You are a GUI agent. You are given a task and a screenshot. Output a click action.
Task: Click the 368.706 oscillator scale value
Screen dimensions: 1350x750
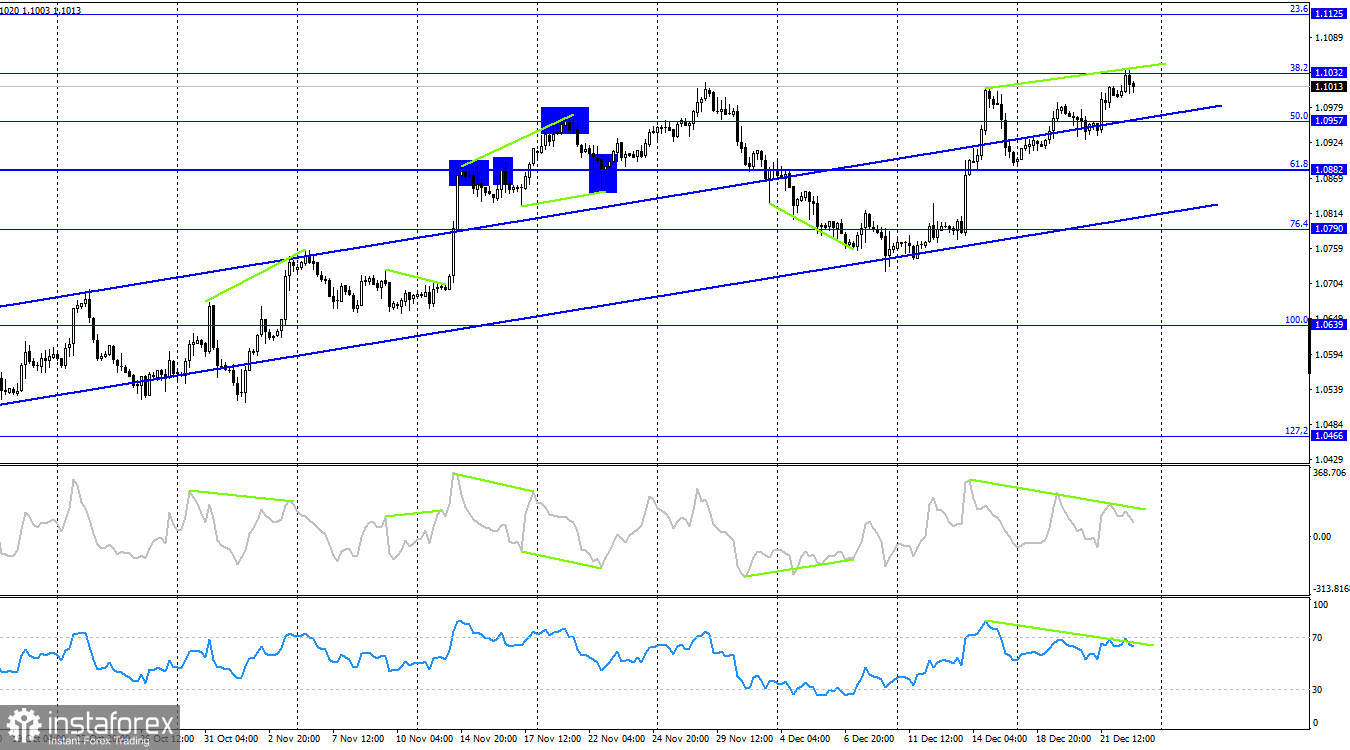pos(1331,473)
